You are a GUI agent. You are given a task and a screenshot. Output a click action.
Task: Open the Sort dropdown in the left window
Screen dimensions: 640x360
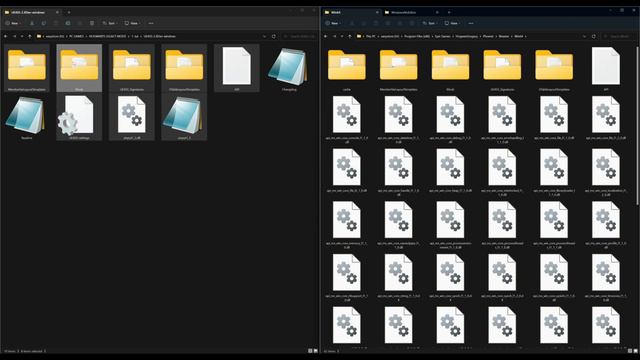pos(110,23)
